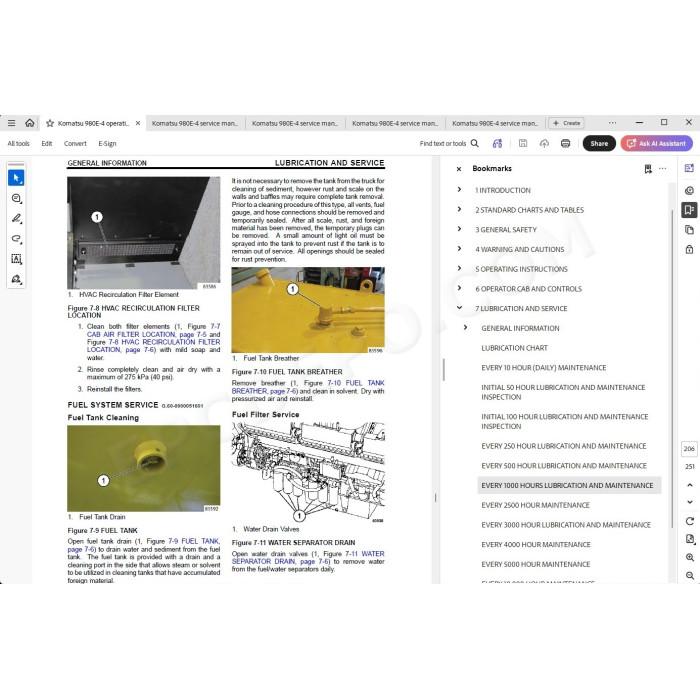Expand 6 OPERATOR CAB AND CONTROLS bookmark
The image size is (700, 700).
pyautogui.click(x=459, y=288)
